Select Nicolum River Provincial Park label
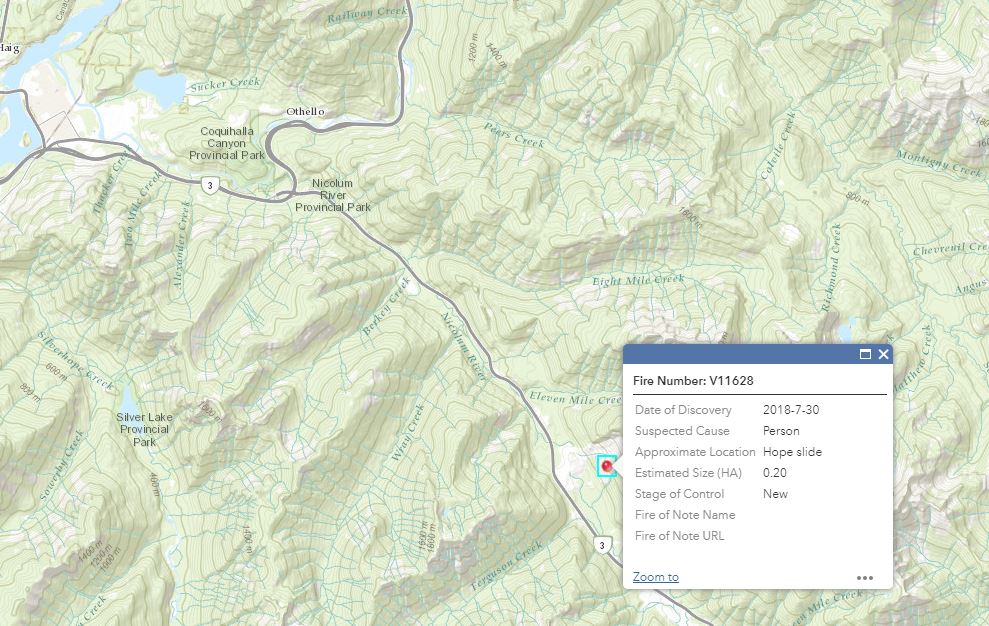The image size is (989, 626). click(332, 195)
